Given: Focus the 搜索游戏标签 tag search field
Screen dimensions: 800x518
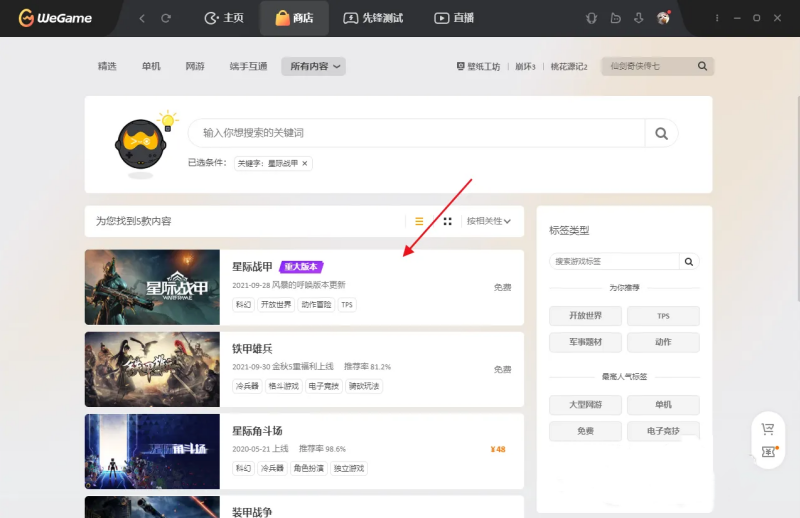Looking at the screenshot, I should 614,262.
